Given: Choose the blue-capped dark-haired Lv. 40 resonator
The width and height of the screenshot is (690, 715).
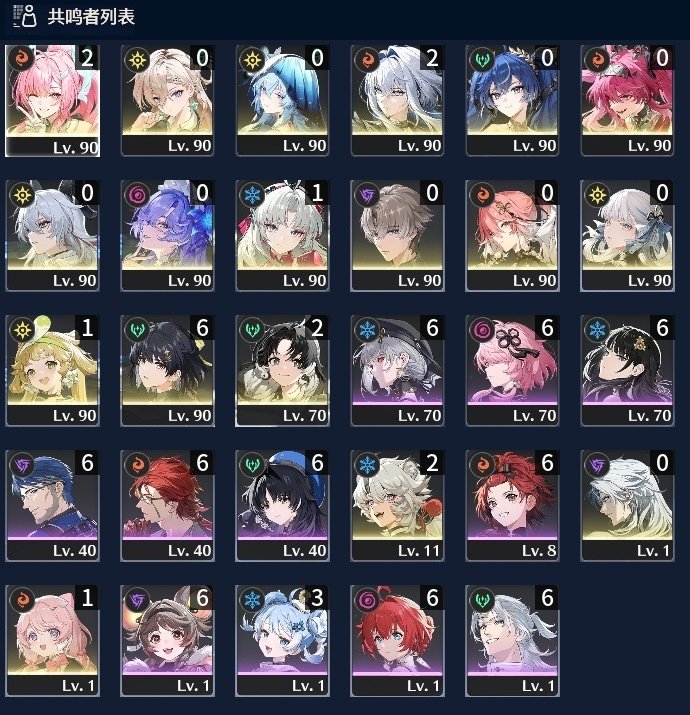Looking at the screenshot, I should click(x=282, y=506).
